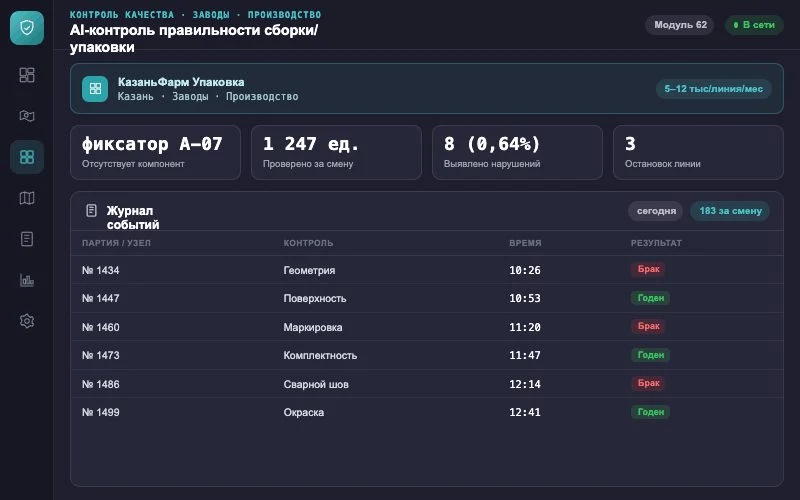
Task: Select batch № 1460
Action: point(101,327)
